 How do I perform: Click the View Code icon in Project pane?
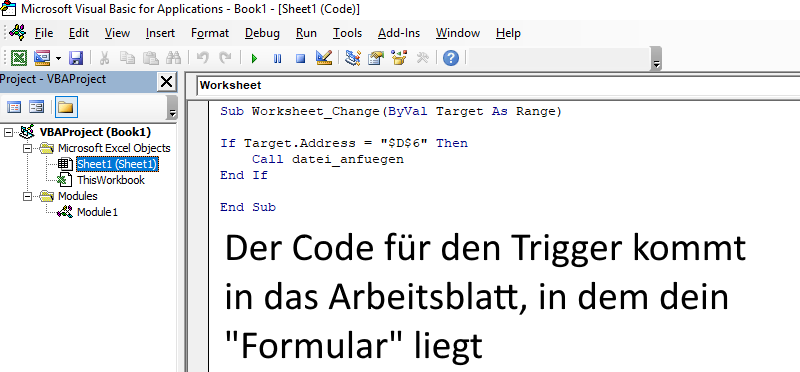(14, 107)
